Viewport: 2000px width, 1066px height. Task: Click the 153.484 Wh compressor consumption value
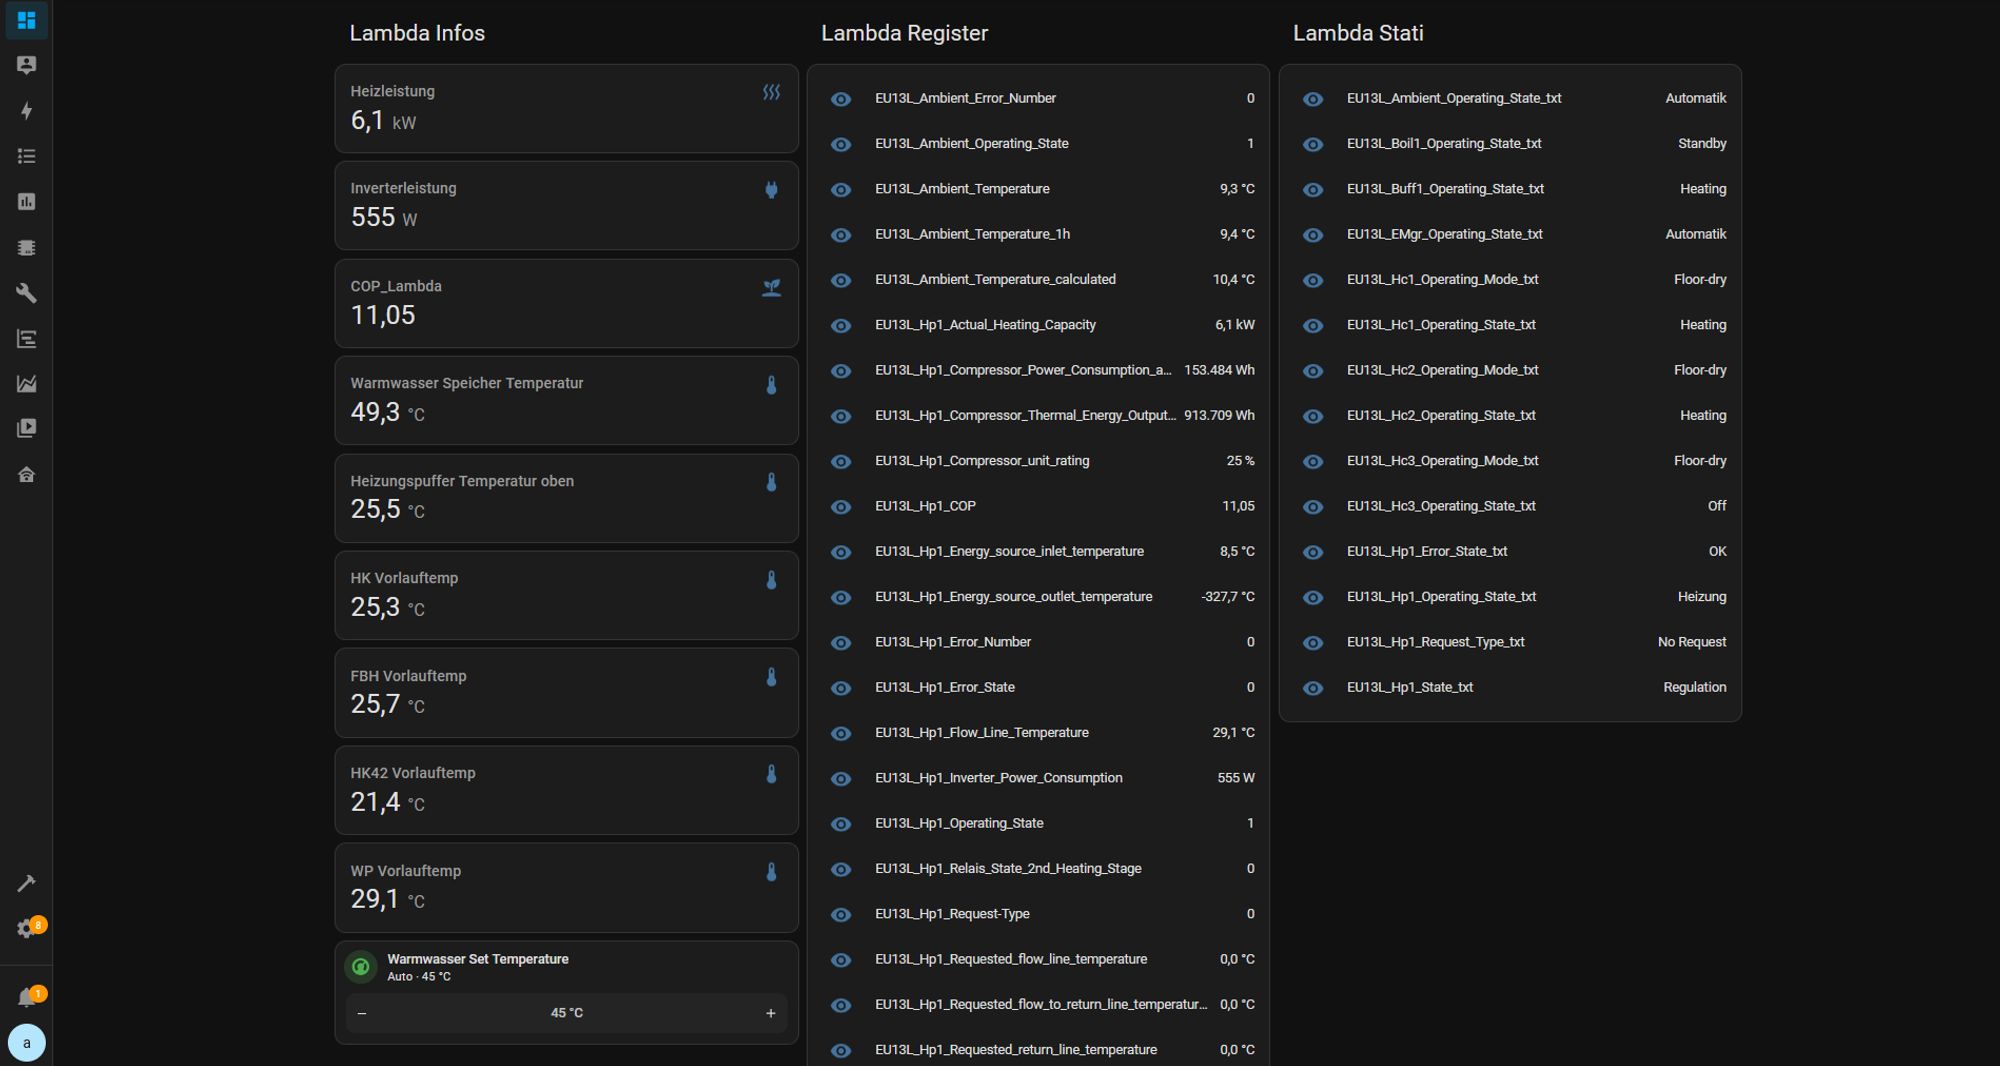tap(1219, 370)
